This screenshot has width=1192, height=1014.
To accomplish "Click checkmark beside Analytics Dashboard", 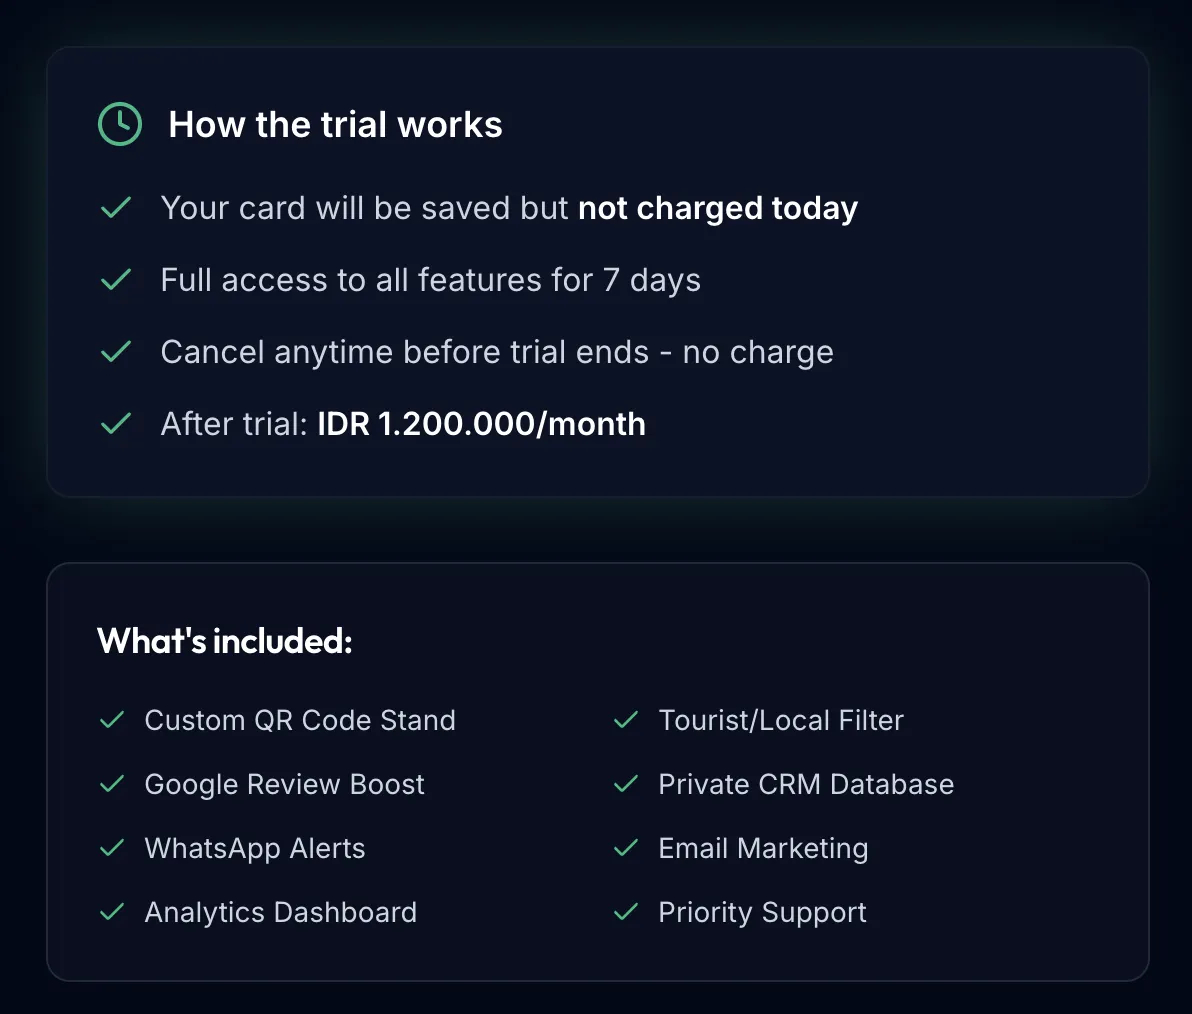I will 113,911.
